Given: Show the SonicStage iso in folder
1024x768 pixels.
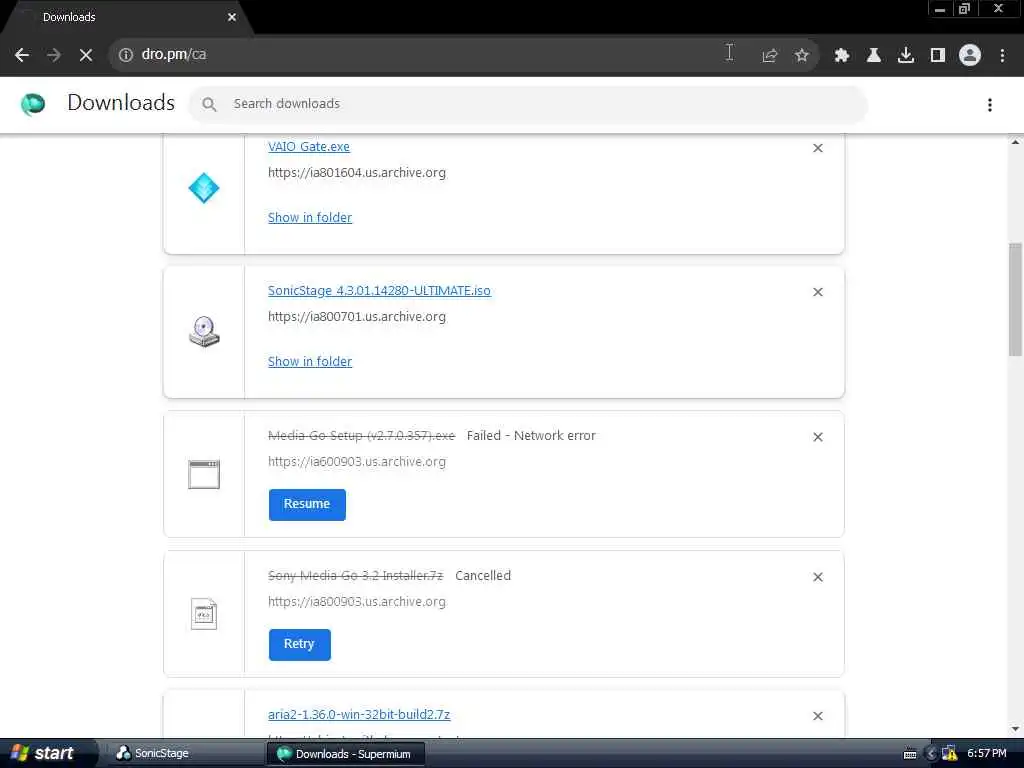Looking at the screenshot, I should (x=310, y=361).
